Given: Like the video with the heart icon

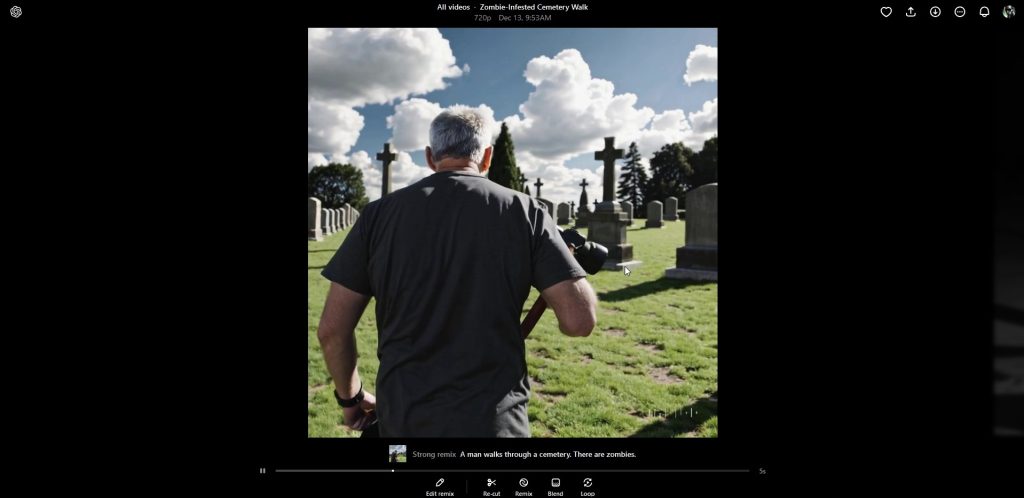Looking at the screenshot, I should 885,12.
